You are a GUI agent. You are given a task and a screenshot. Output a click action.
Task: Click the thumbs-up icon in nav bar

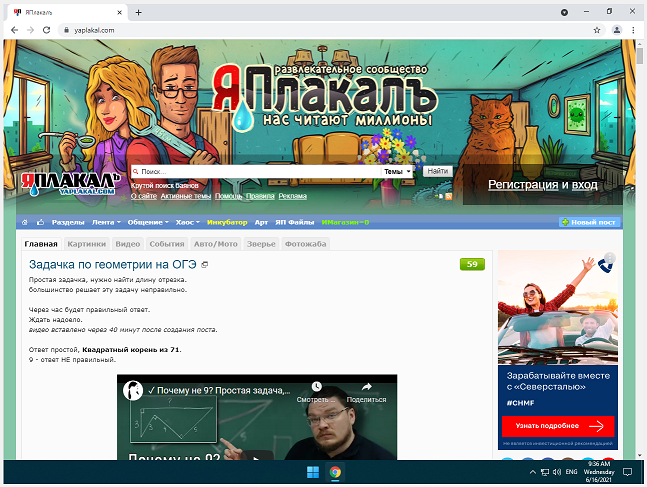pos(40,222)
